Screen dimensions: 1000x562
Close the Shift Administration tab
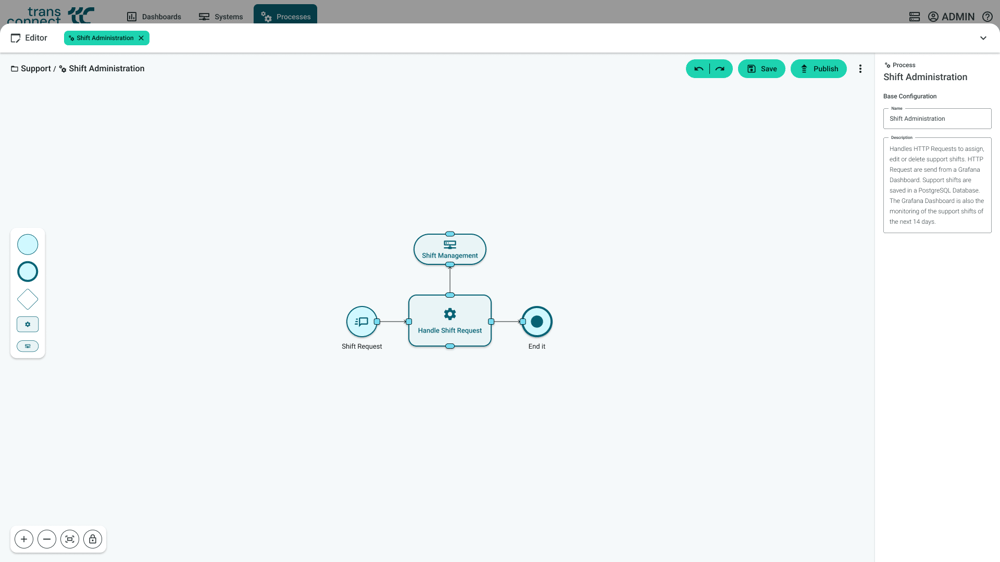(x=142, y=38)
